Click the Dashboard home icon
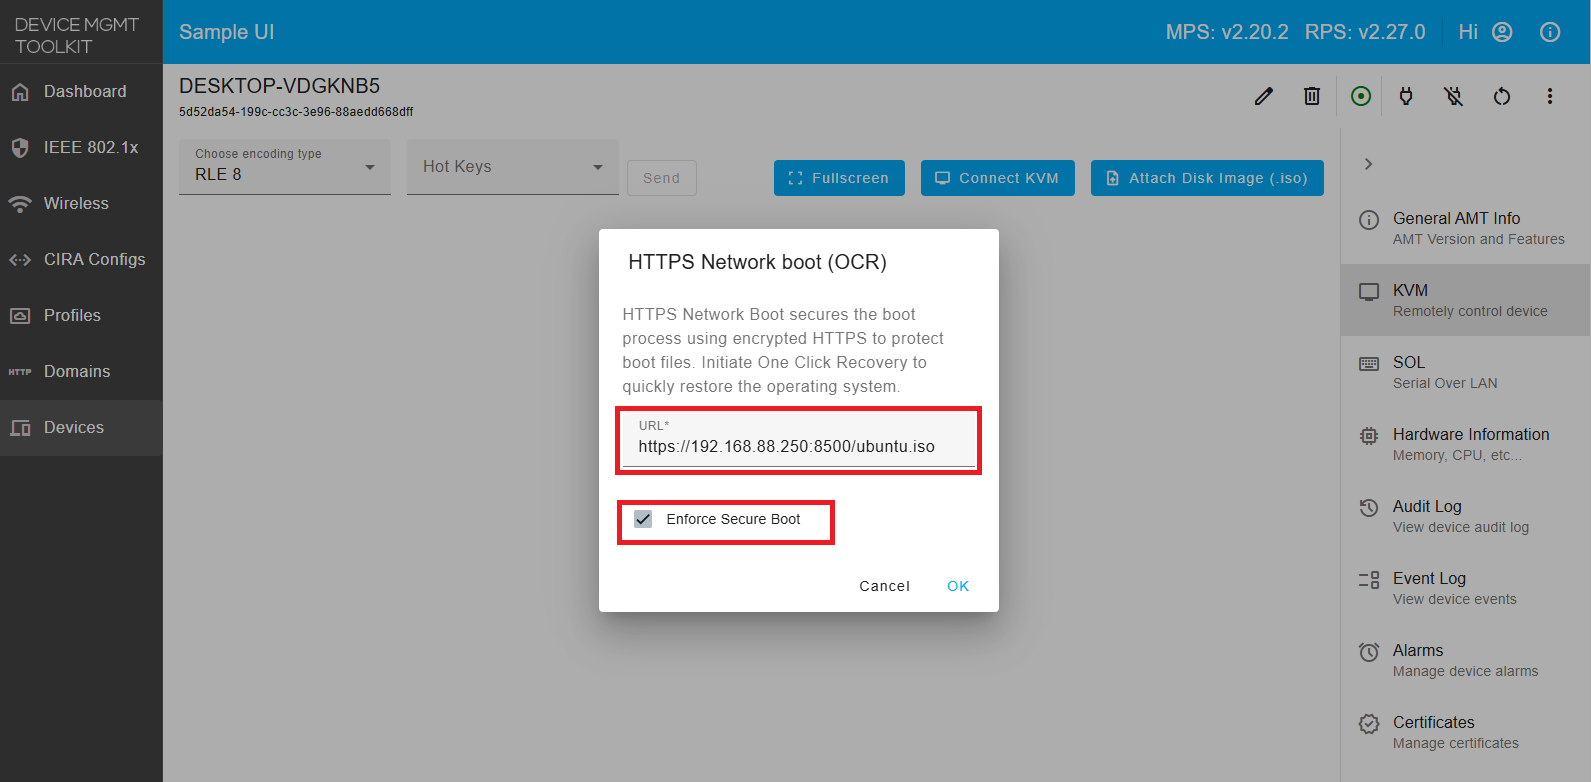 20,92
